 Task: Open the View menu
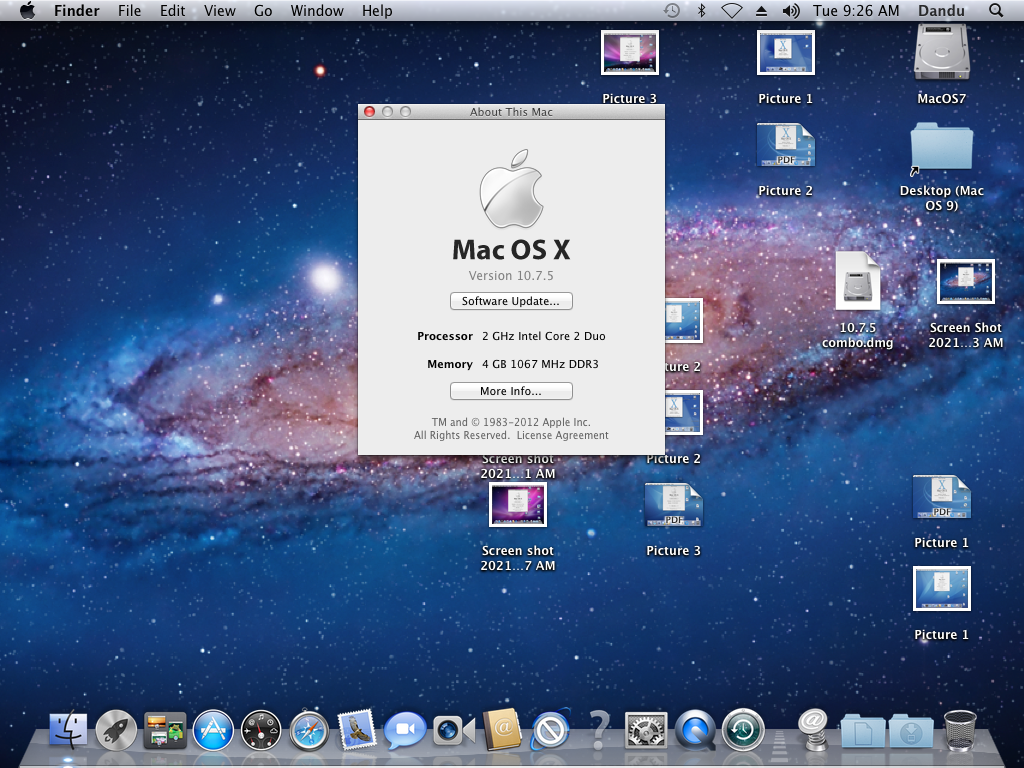[x=219, y=10]
